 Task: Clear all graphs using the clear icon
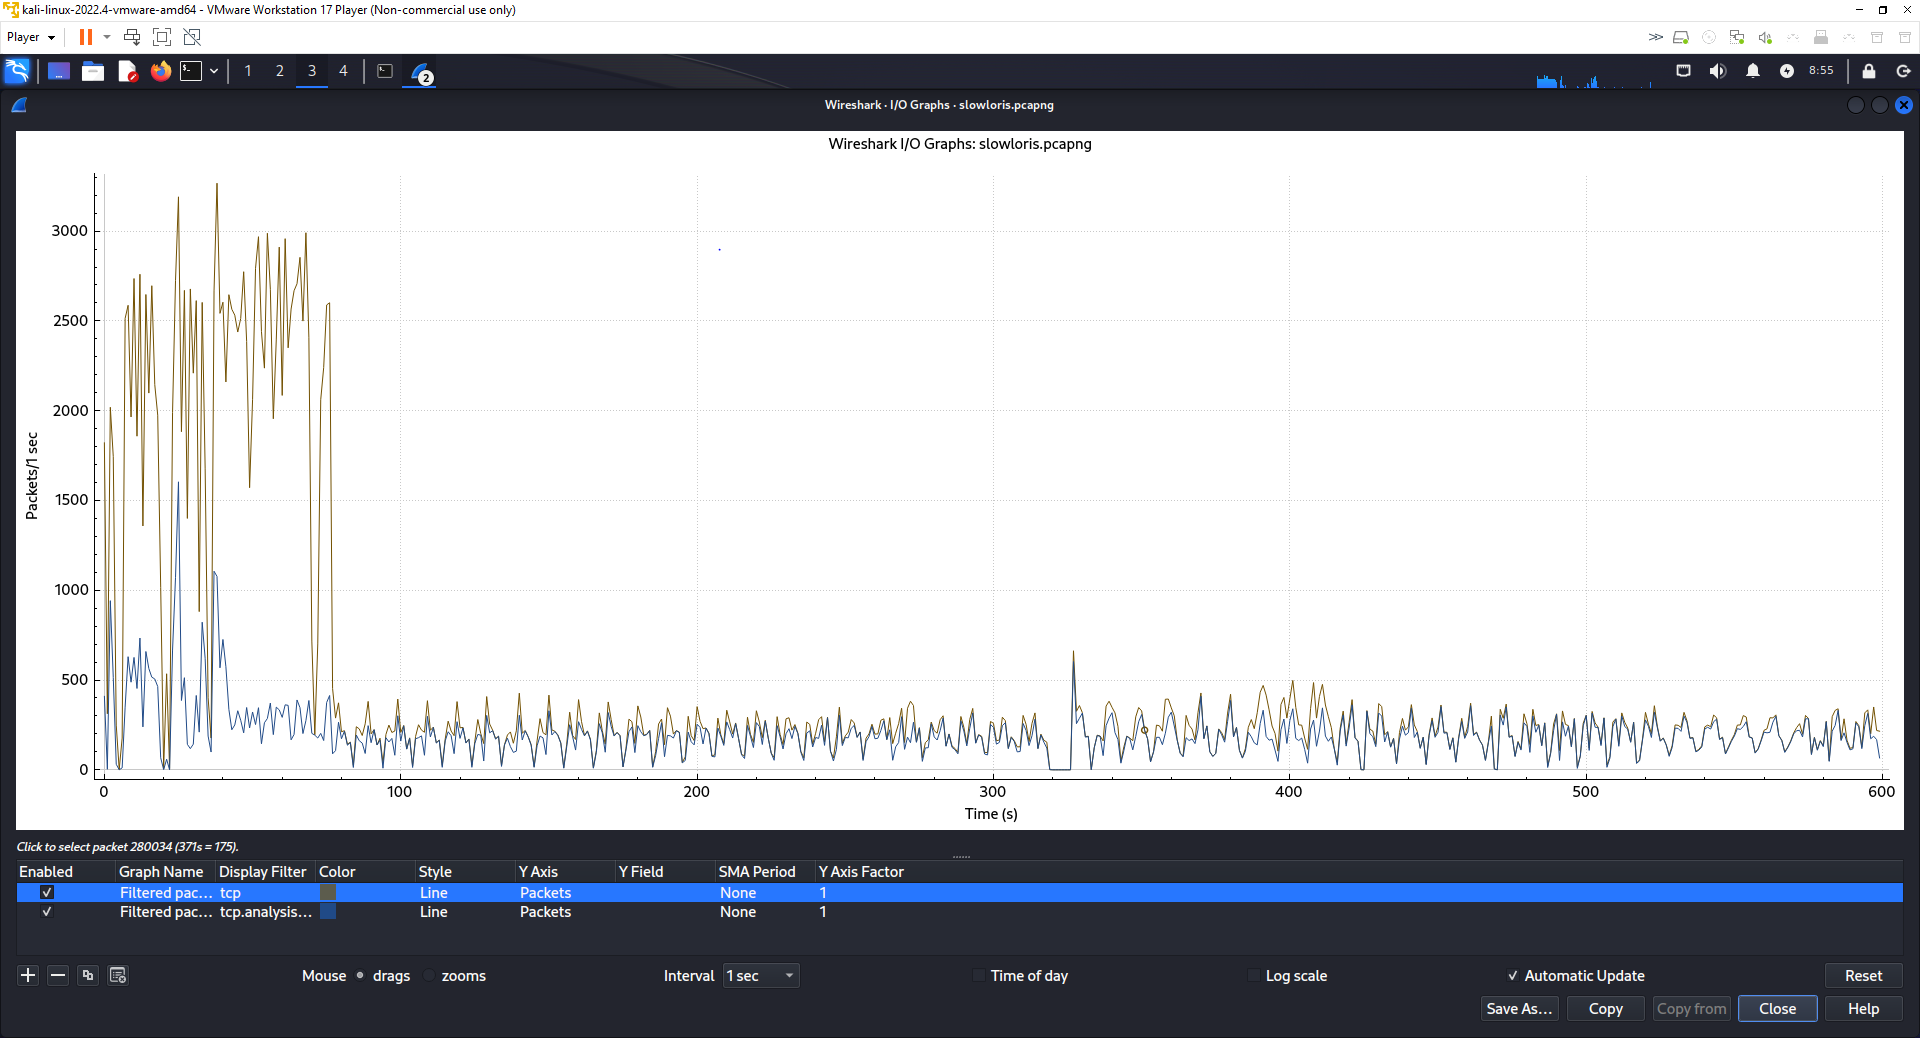[118, 975]
